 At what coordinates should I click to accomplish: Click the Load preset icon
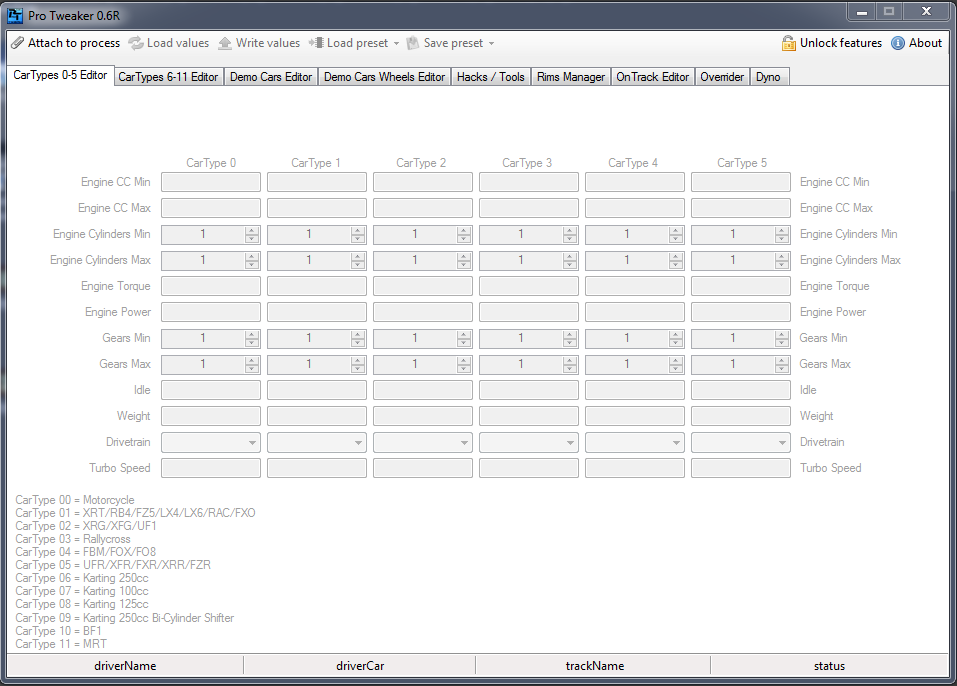[x=314, y=43]
